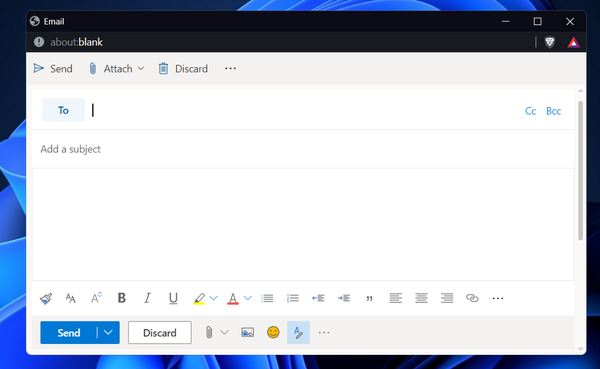The image size is (600, 369).
Task: Expand the blue Send options dropdown
Action: (108, 333)
